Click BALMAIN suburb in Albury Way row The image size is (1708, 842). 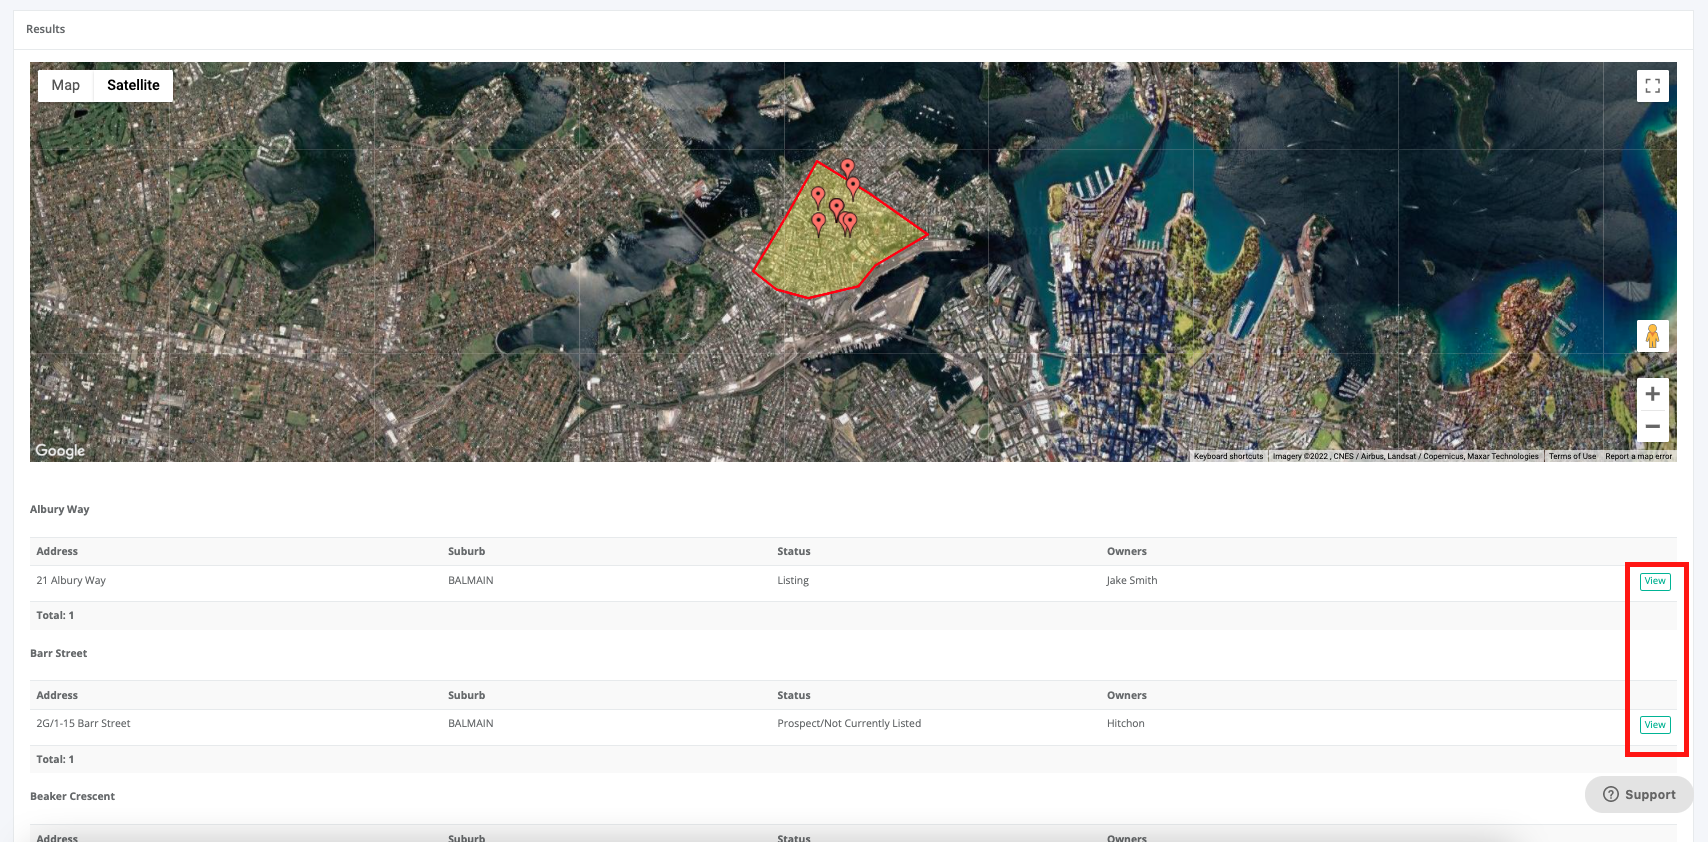click(471, 580)
